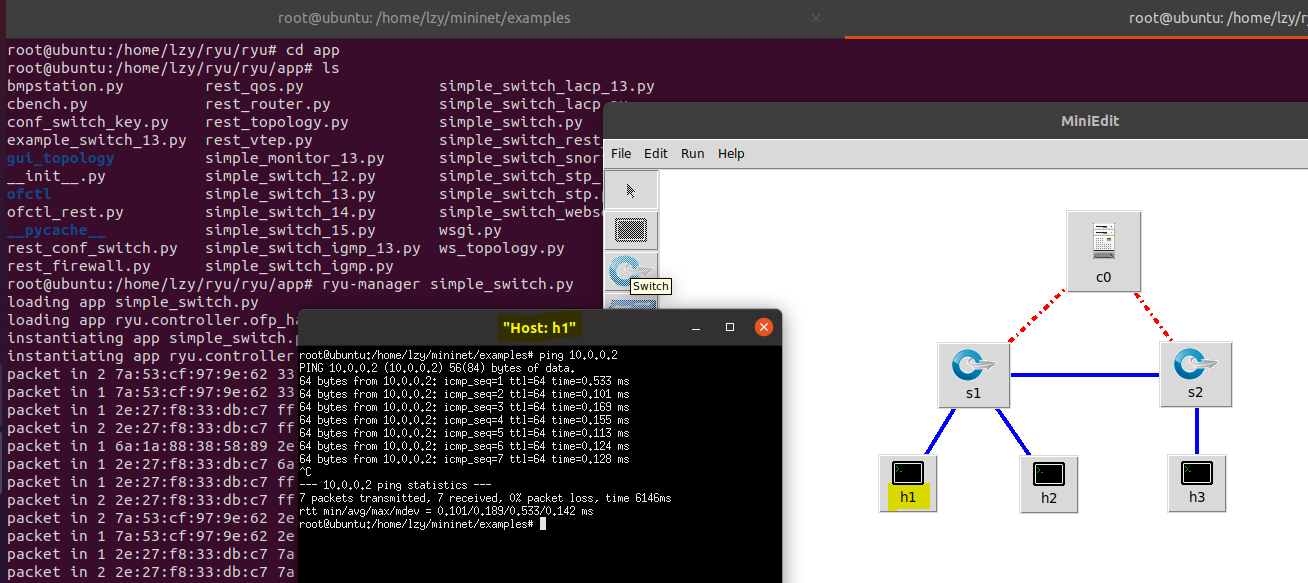The width and height of the screenshot is (1308, 583).
Task: Click the gui_topology directory name
Action: [60, 158]
